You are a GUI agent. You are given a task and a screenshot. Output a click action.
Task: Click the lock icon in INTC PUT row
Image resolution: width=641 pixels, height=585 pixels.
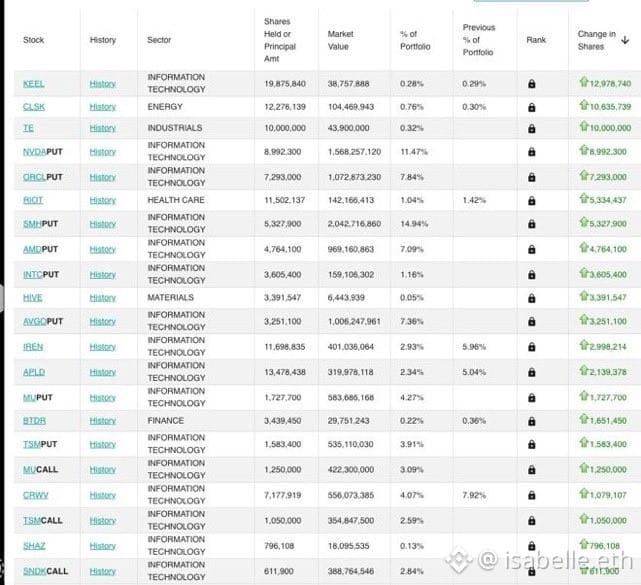point(531,275)
